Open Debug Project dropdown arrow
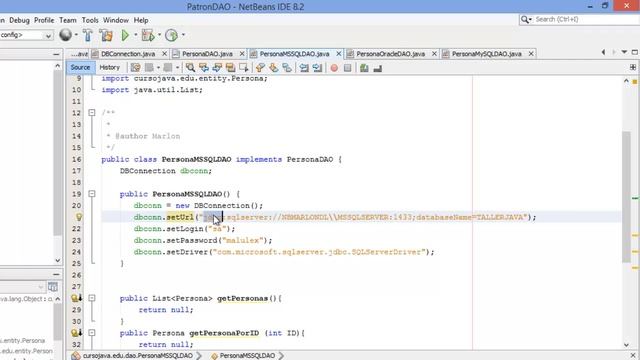Image resolution: width=640 pixels, height=360 pixels. [159, 35]
